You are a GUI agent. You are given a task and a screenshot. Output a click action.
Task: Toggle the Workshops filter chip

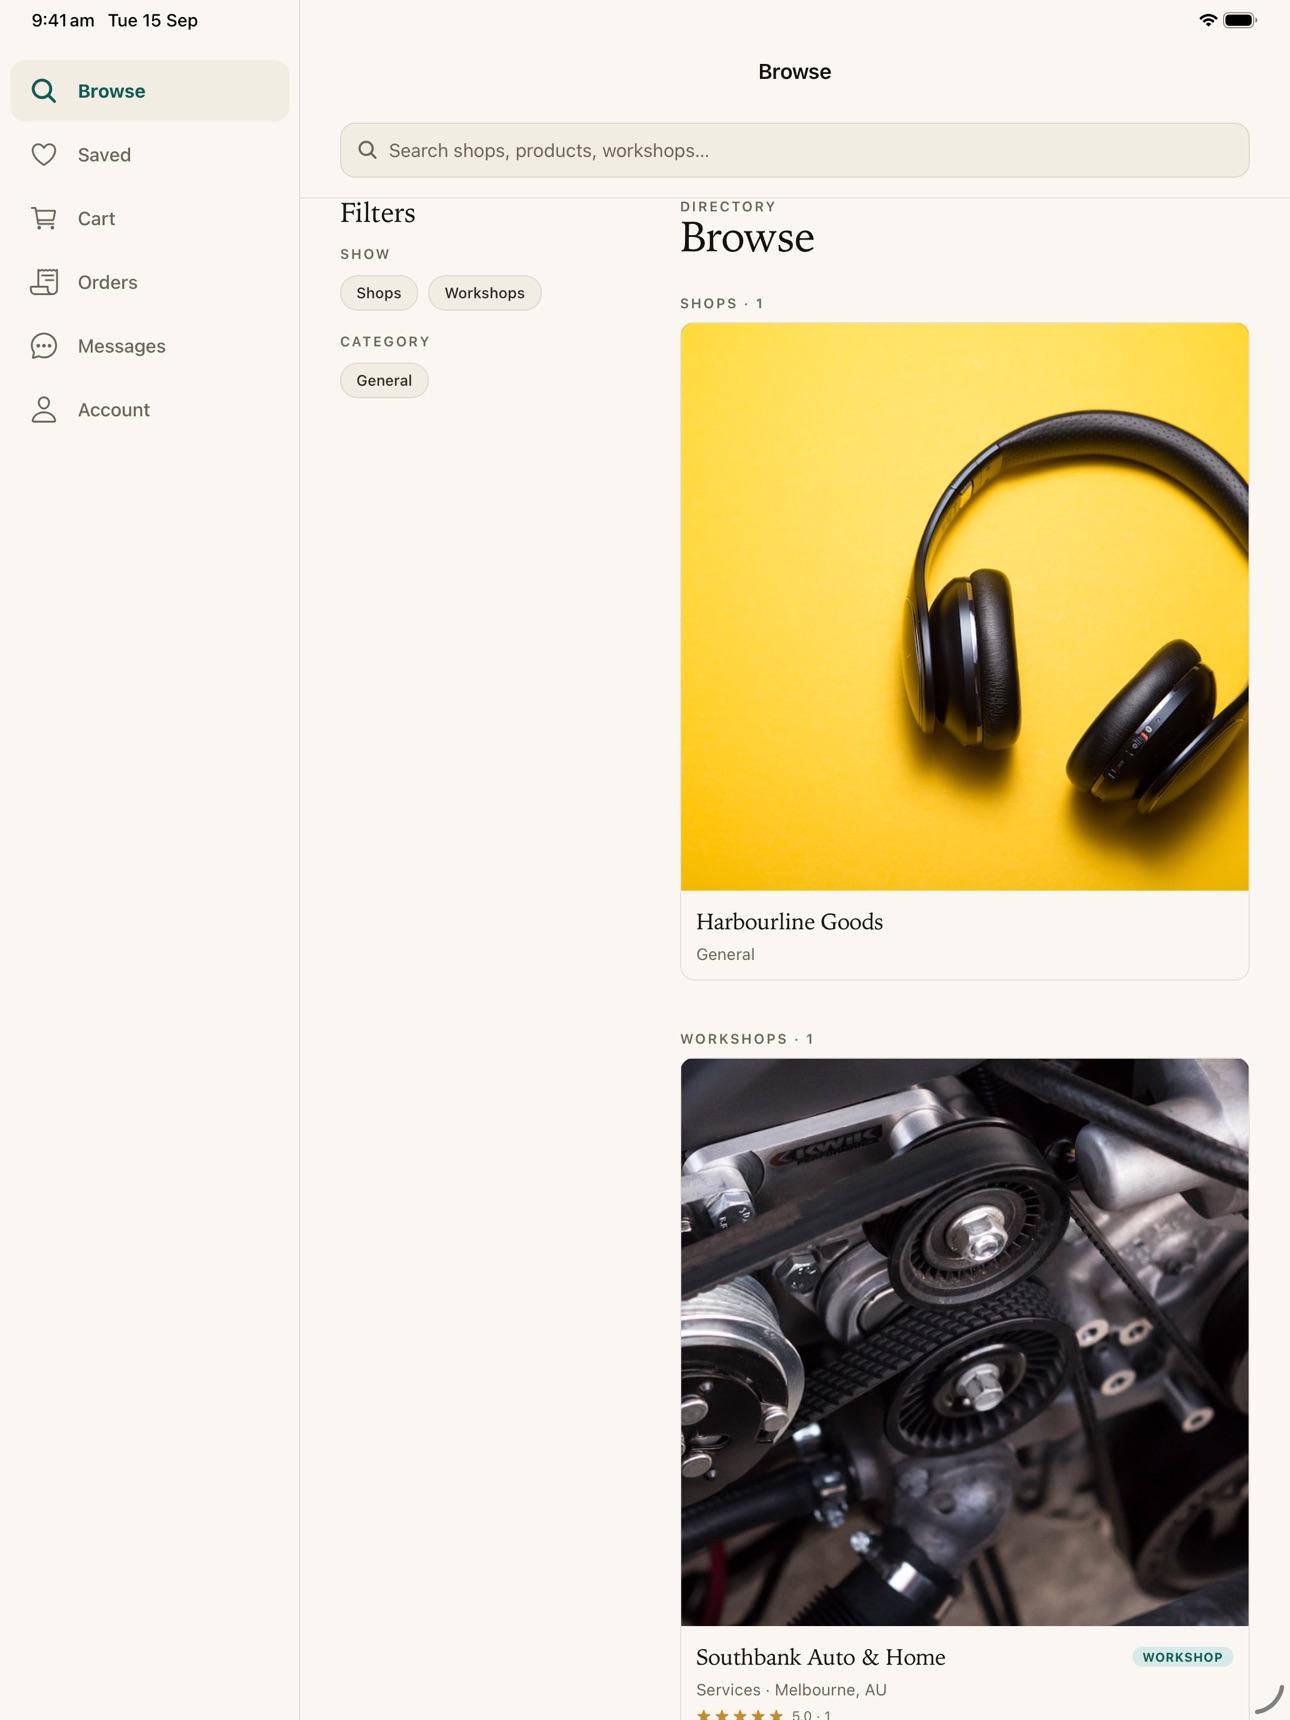pos(485,293)
